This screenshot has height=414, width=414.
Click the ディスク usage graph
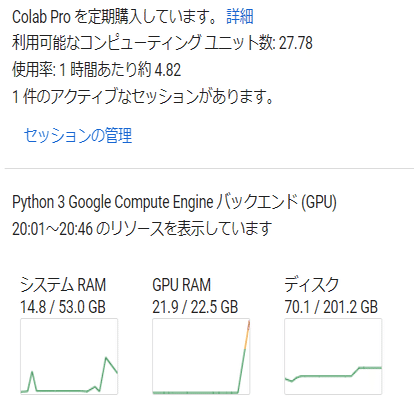(333, 356)
